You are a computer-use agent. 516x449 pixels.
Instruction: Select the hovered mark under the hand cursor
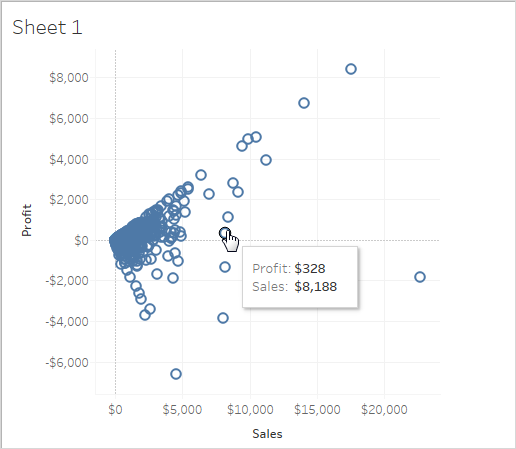pyautogui.click(x=225, y=233)
